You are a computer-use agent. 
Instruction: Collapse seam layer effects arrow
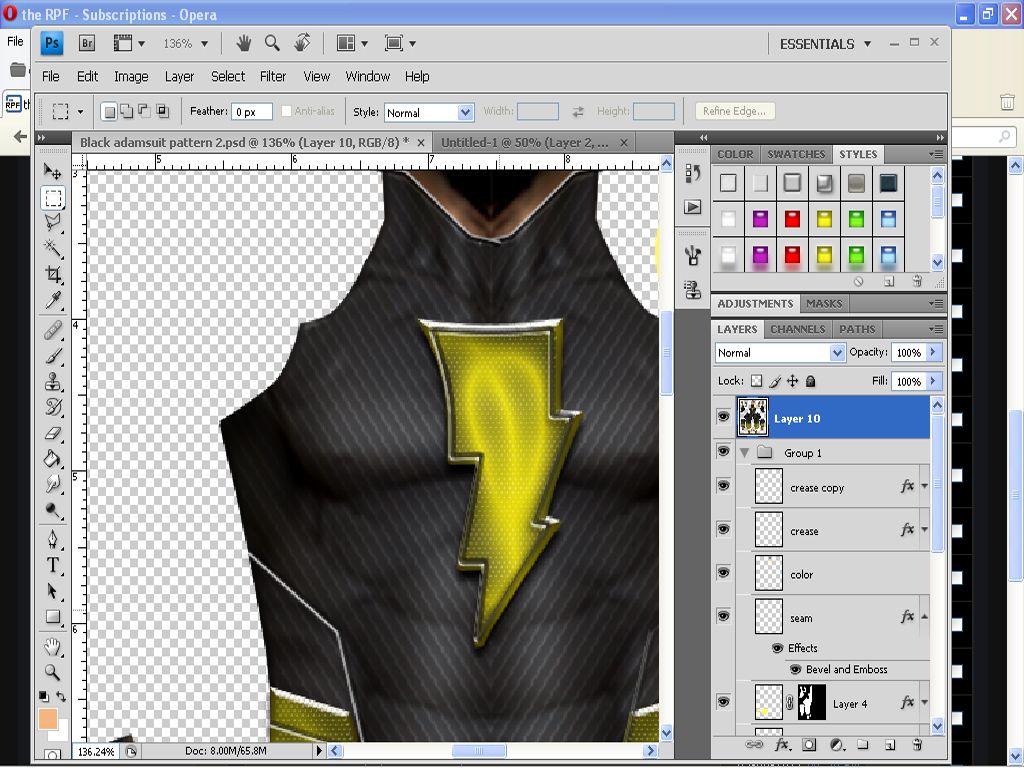(924, 616)
